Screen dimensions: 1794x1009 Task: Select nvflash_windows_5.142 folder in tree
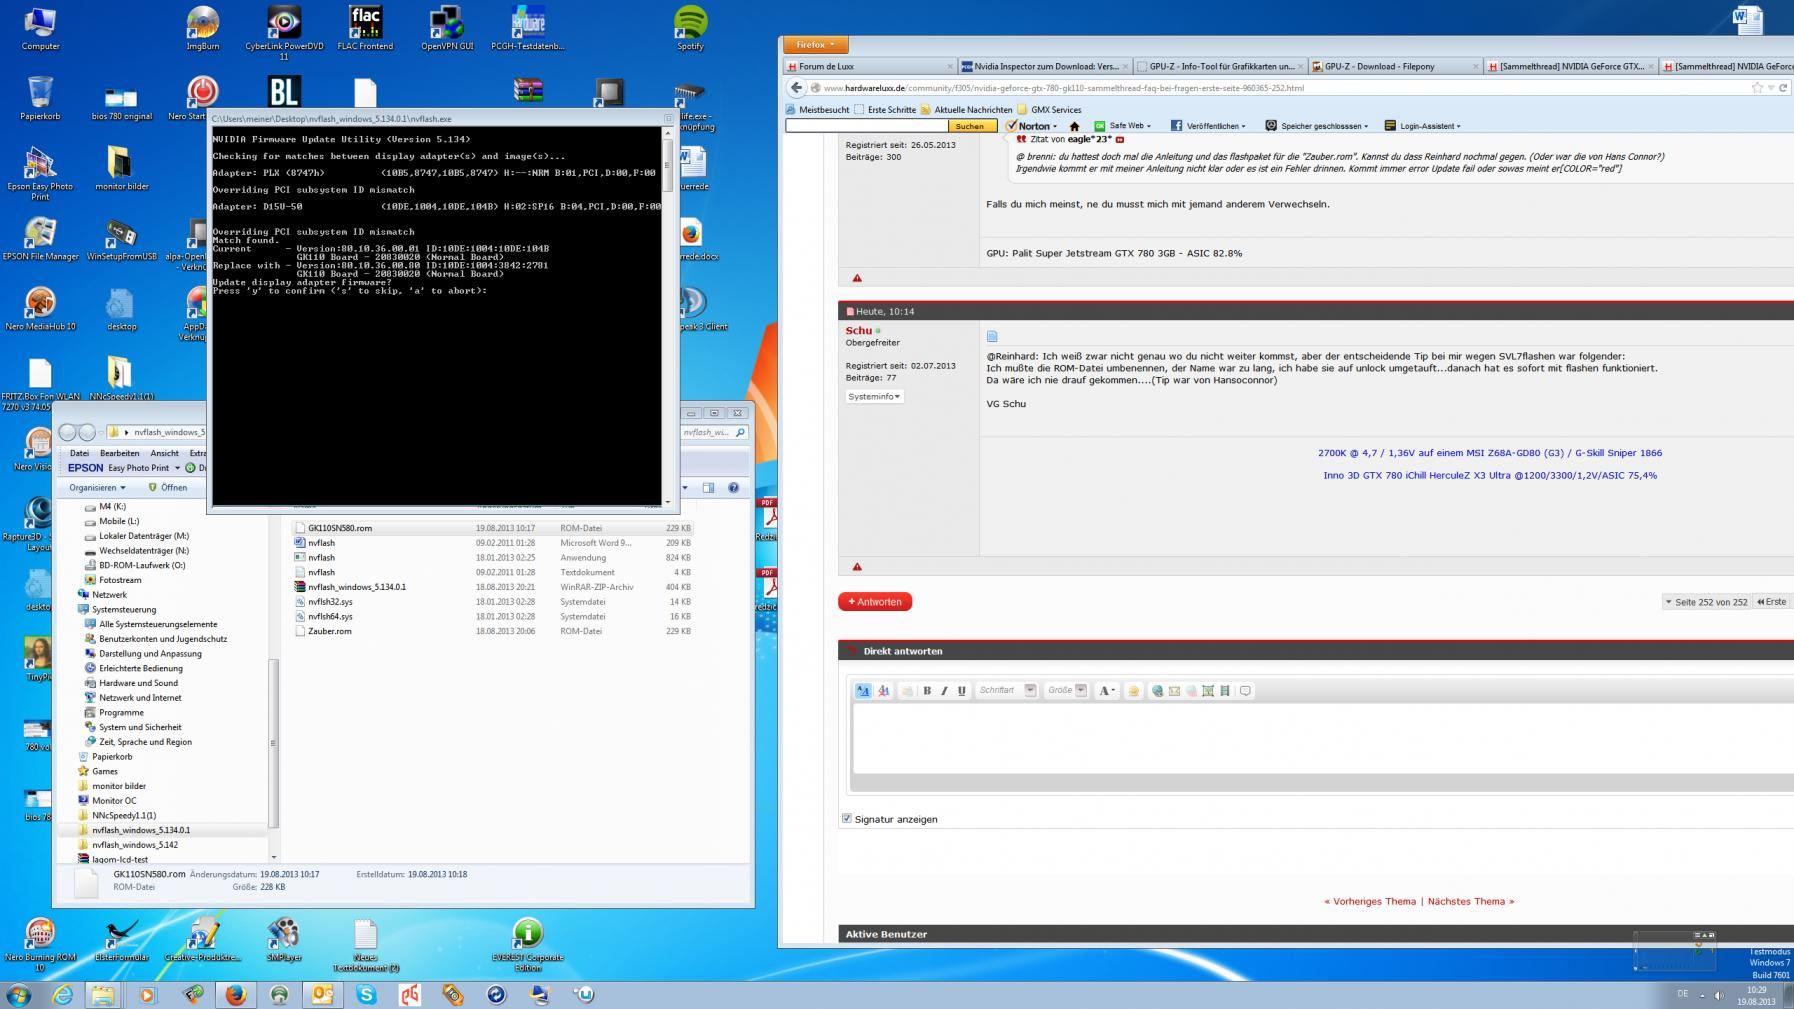(x=135, y=845)
